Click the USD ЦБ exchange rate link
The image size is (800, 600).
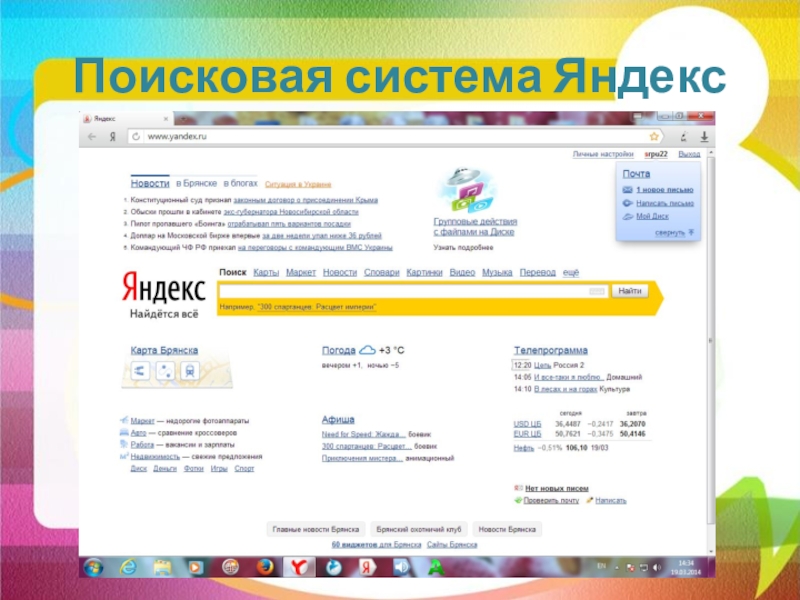527,424
